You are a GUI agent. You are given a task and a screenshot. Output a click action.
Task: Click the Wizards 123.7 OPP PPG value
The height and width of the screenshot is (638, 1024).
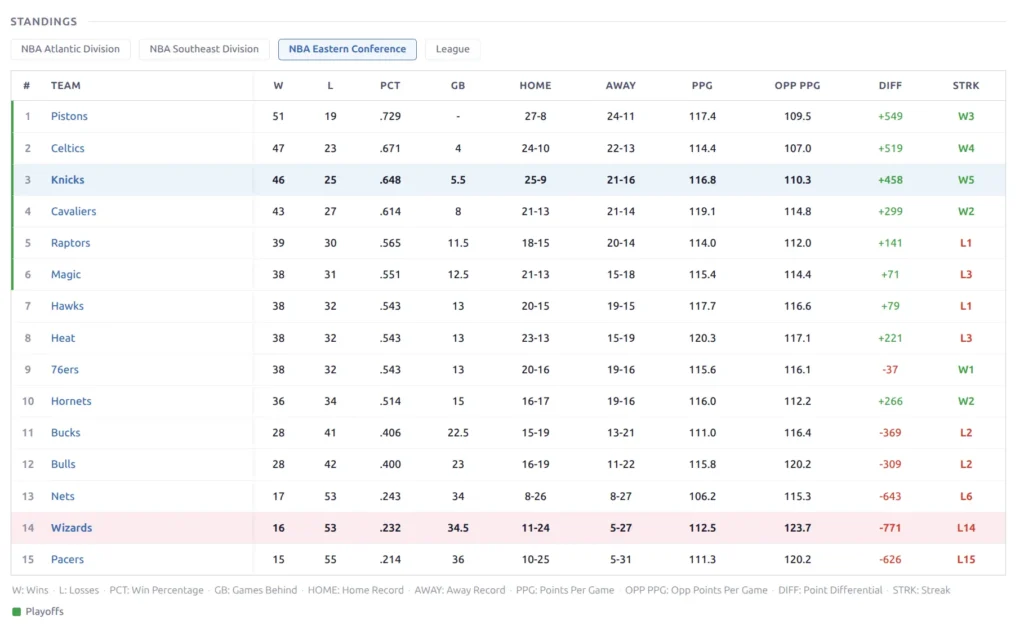click(x=797, y=528)
